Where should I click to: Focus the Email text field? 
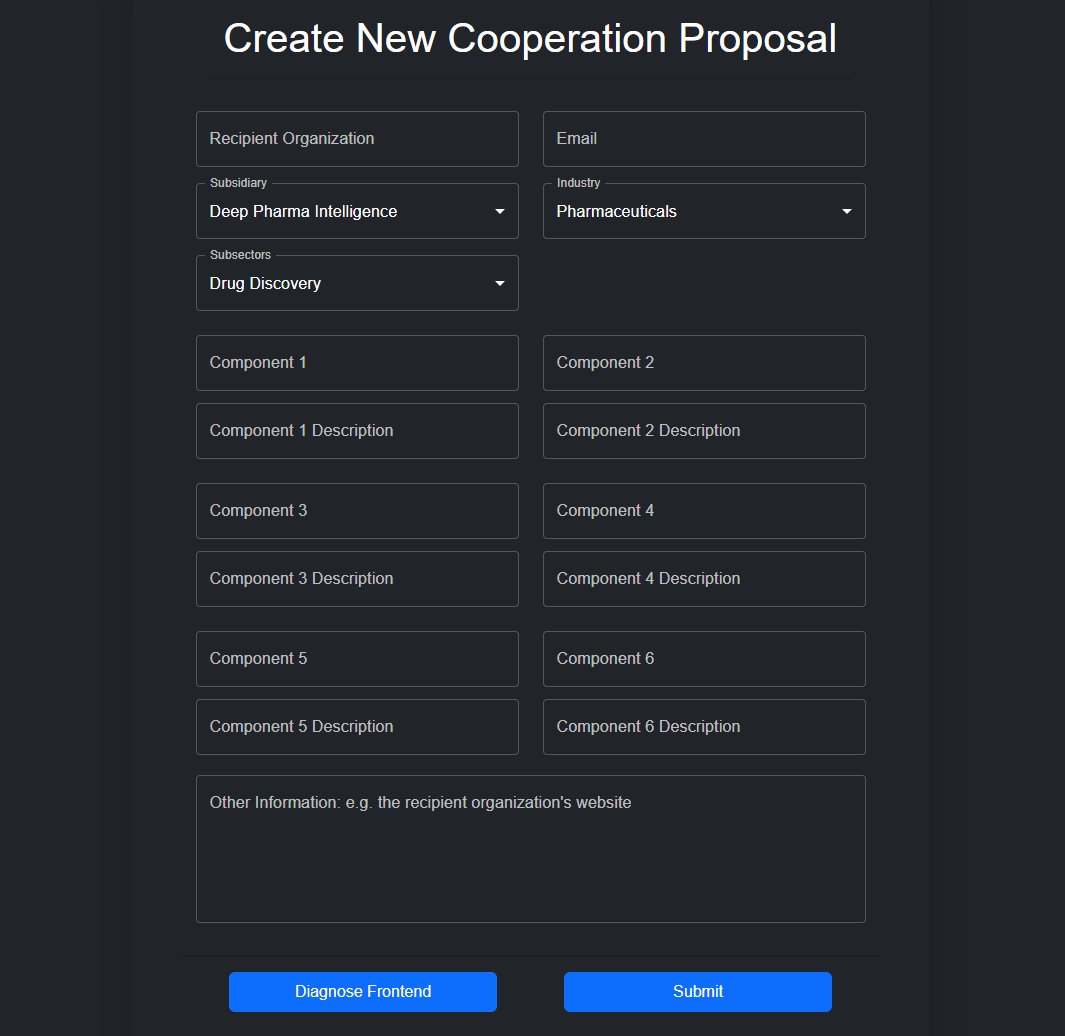tap(703, 139)
